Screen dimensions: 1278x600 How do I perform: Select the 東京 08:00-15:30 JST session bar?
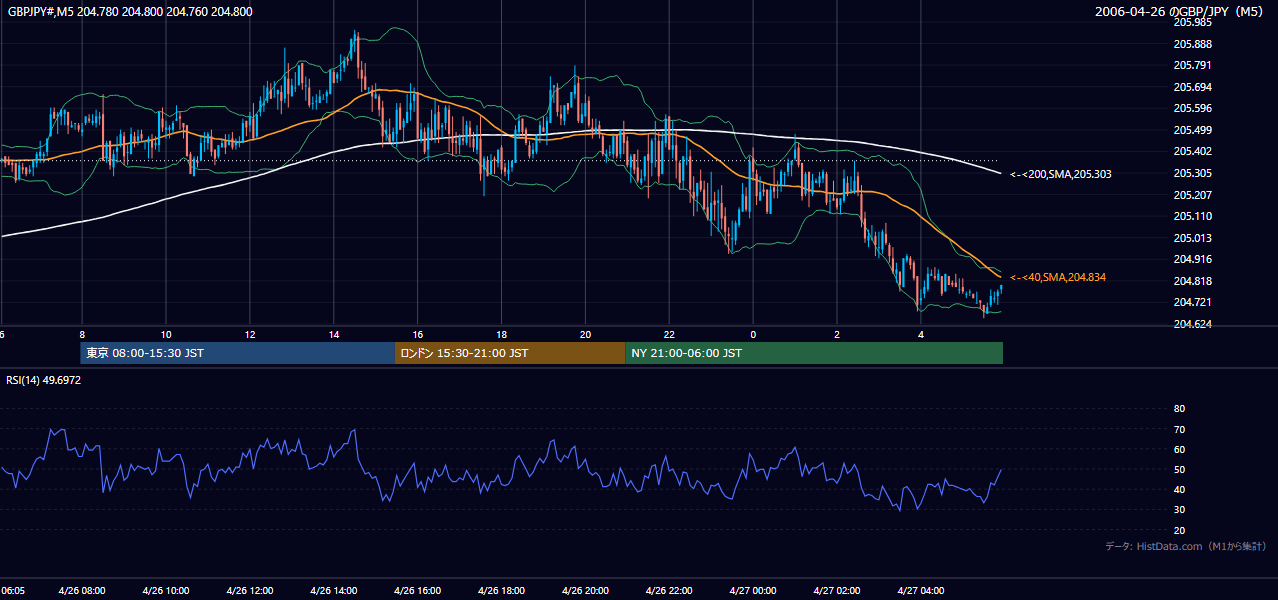(238, 353)
